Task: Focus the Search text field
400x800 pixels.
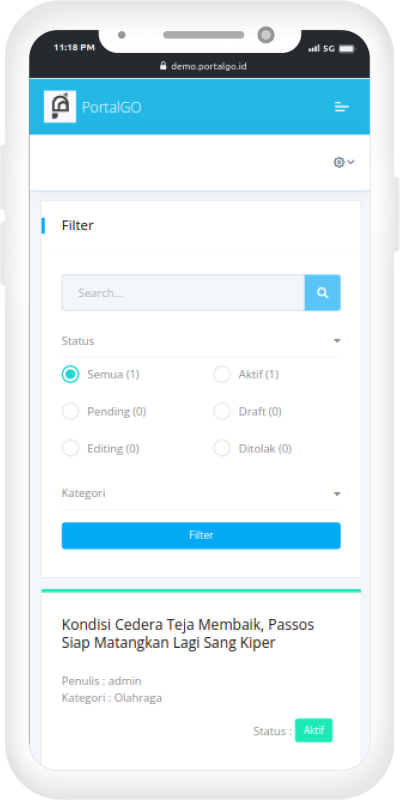Action: click(183, 293)
